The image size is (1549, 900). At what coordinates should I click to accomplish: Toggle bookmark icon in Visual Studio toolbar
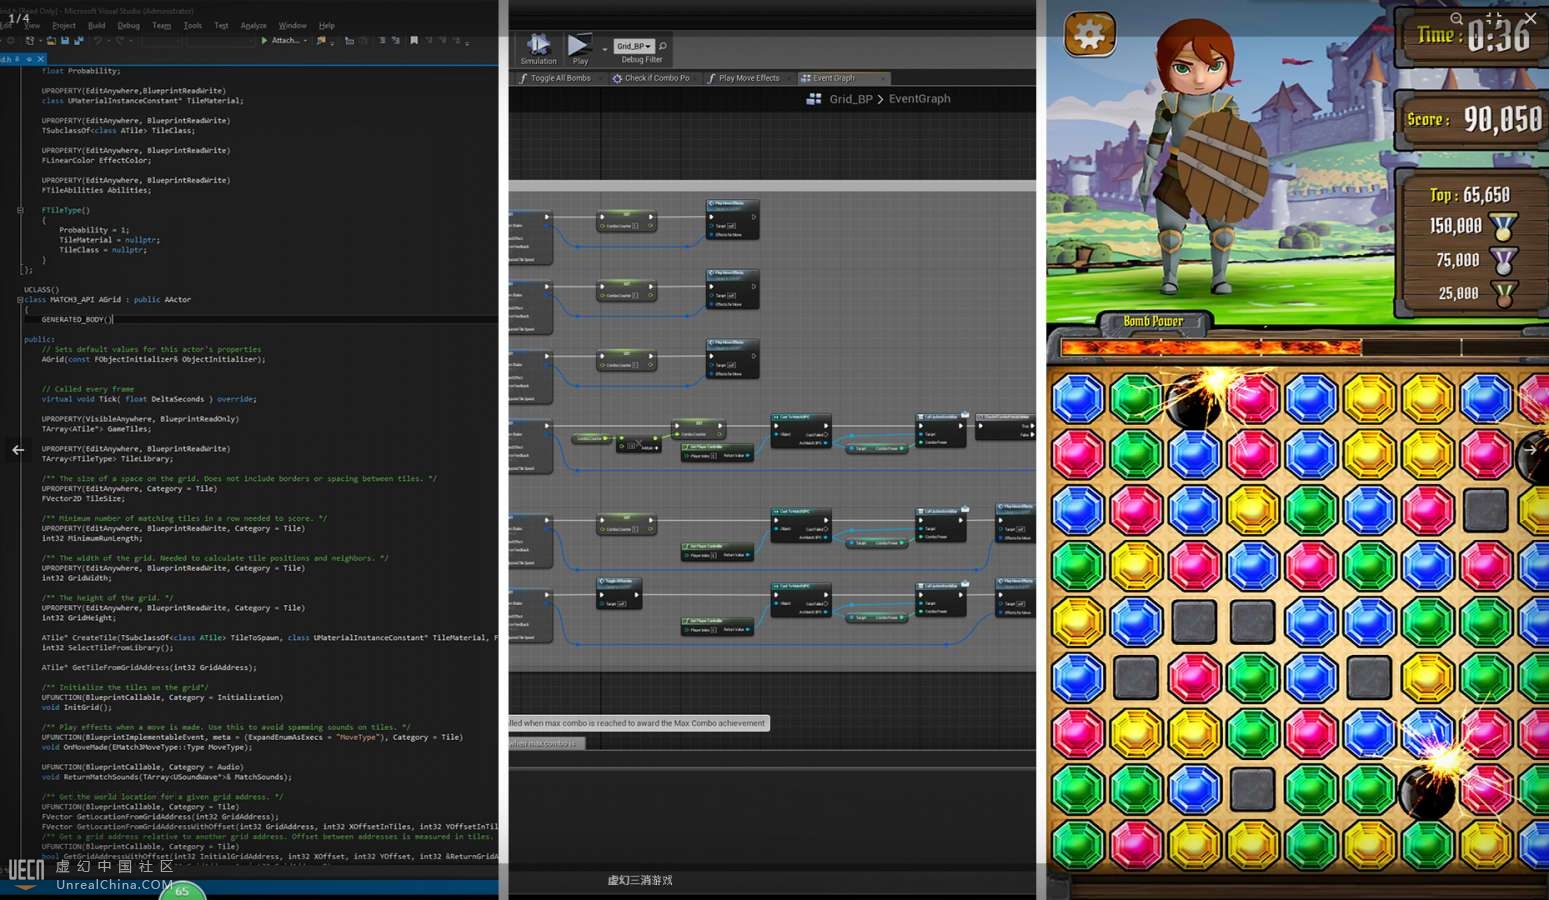(414, 41)
